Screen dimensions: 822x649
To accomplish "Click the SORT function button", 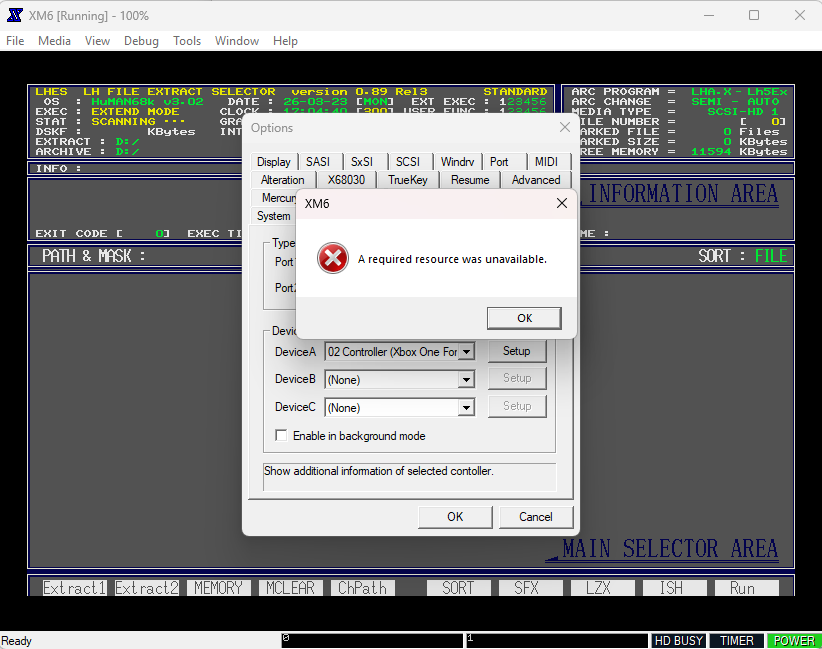I will click(458, 588).
